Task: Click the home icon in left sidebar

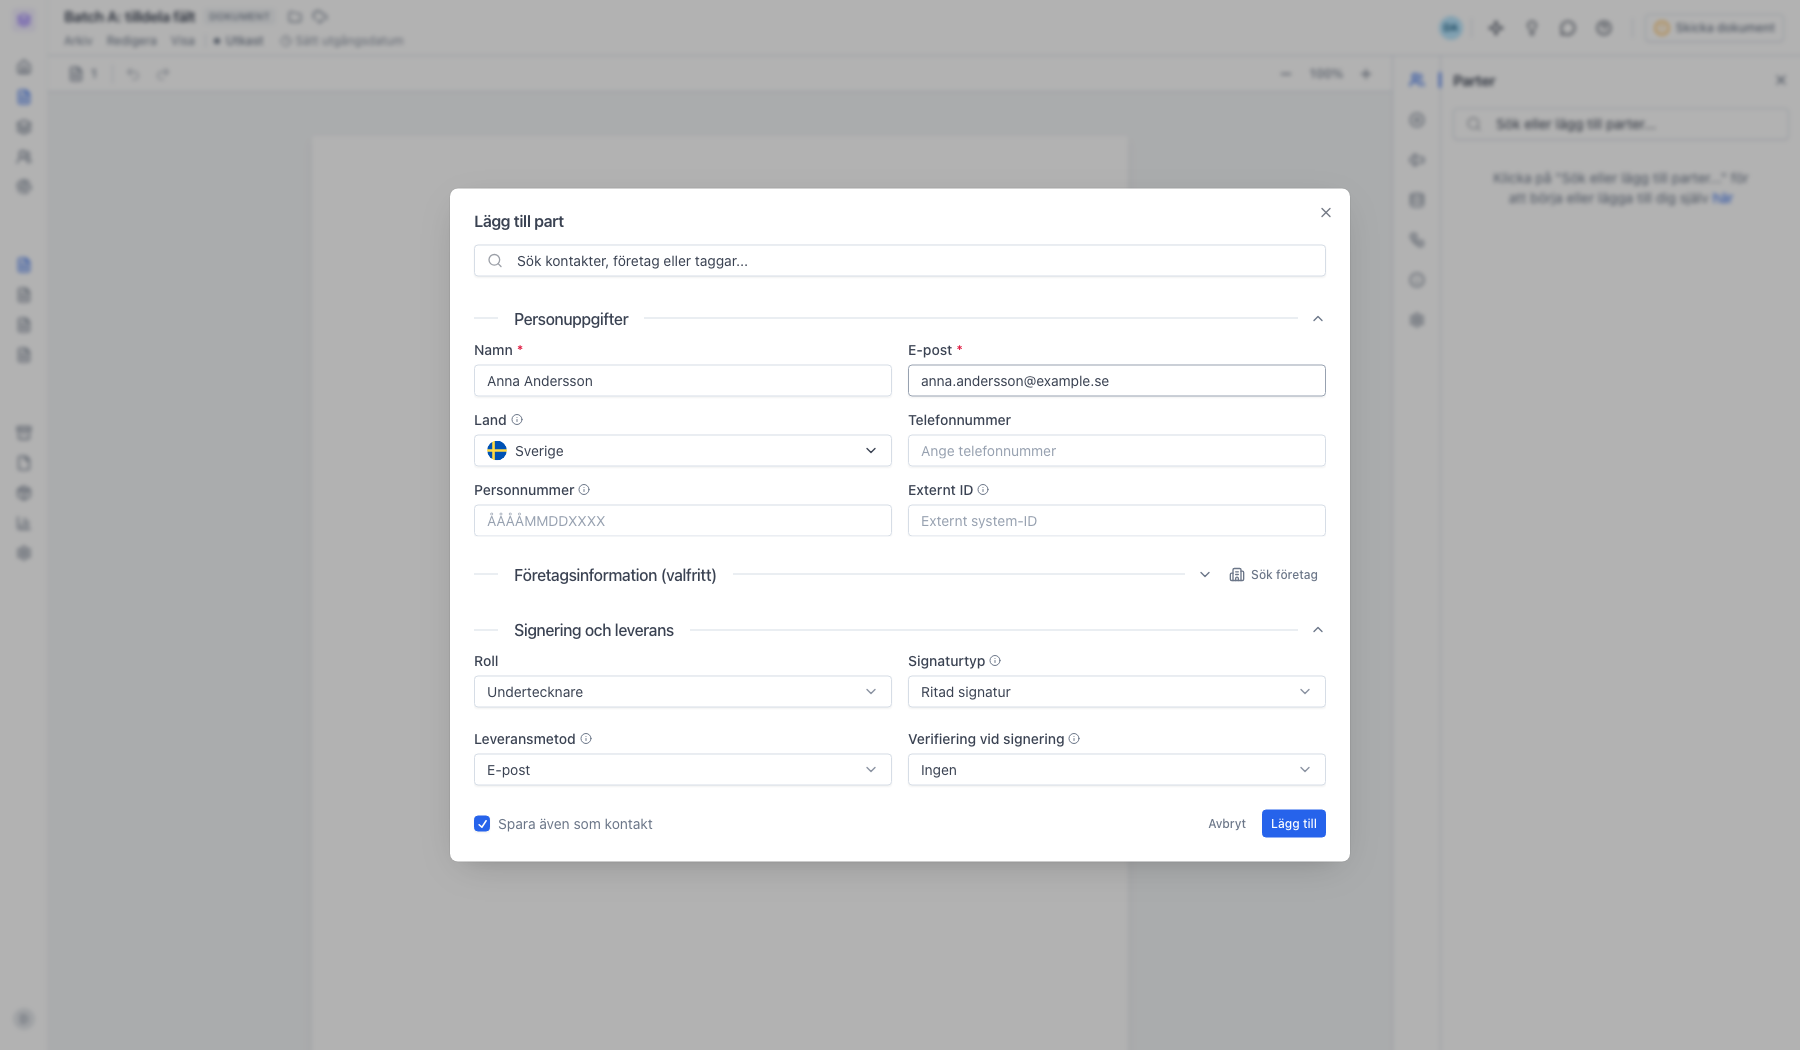Action: click(x=24, y=67)
